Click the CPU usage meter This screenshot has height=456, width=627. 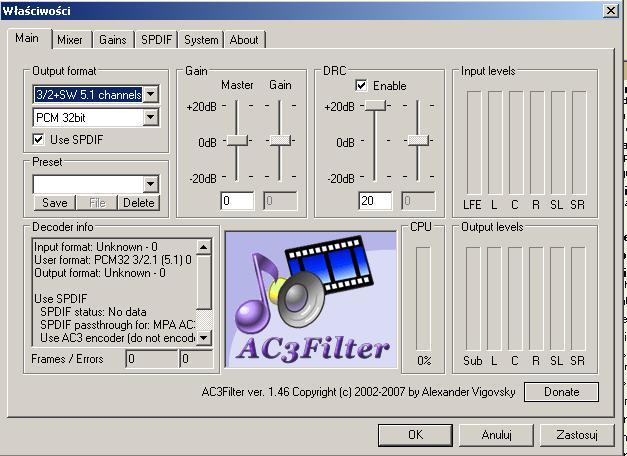coord(423,299)
